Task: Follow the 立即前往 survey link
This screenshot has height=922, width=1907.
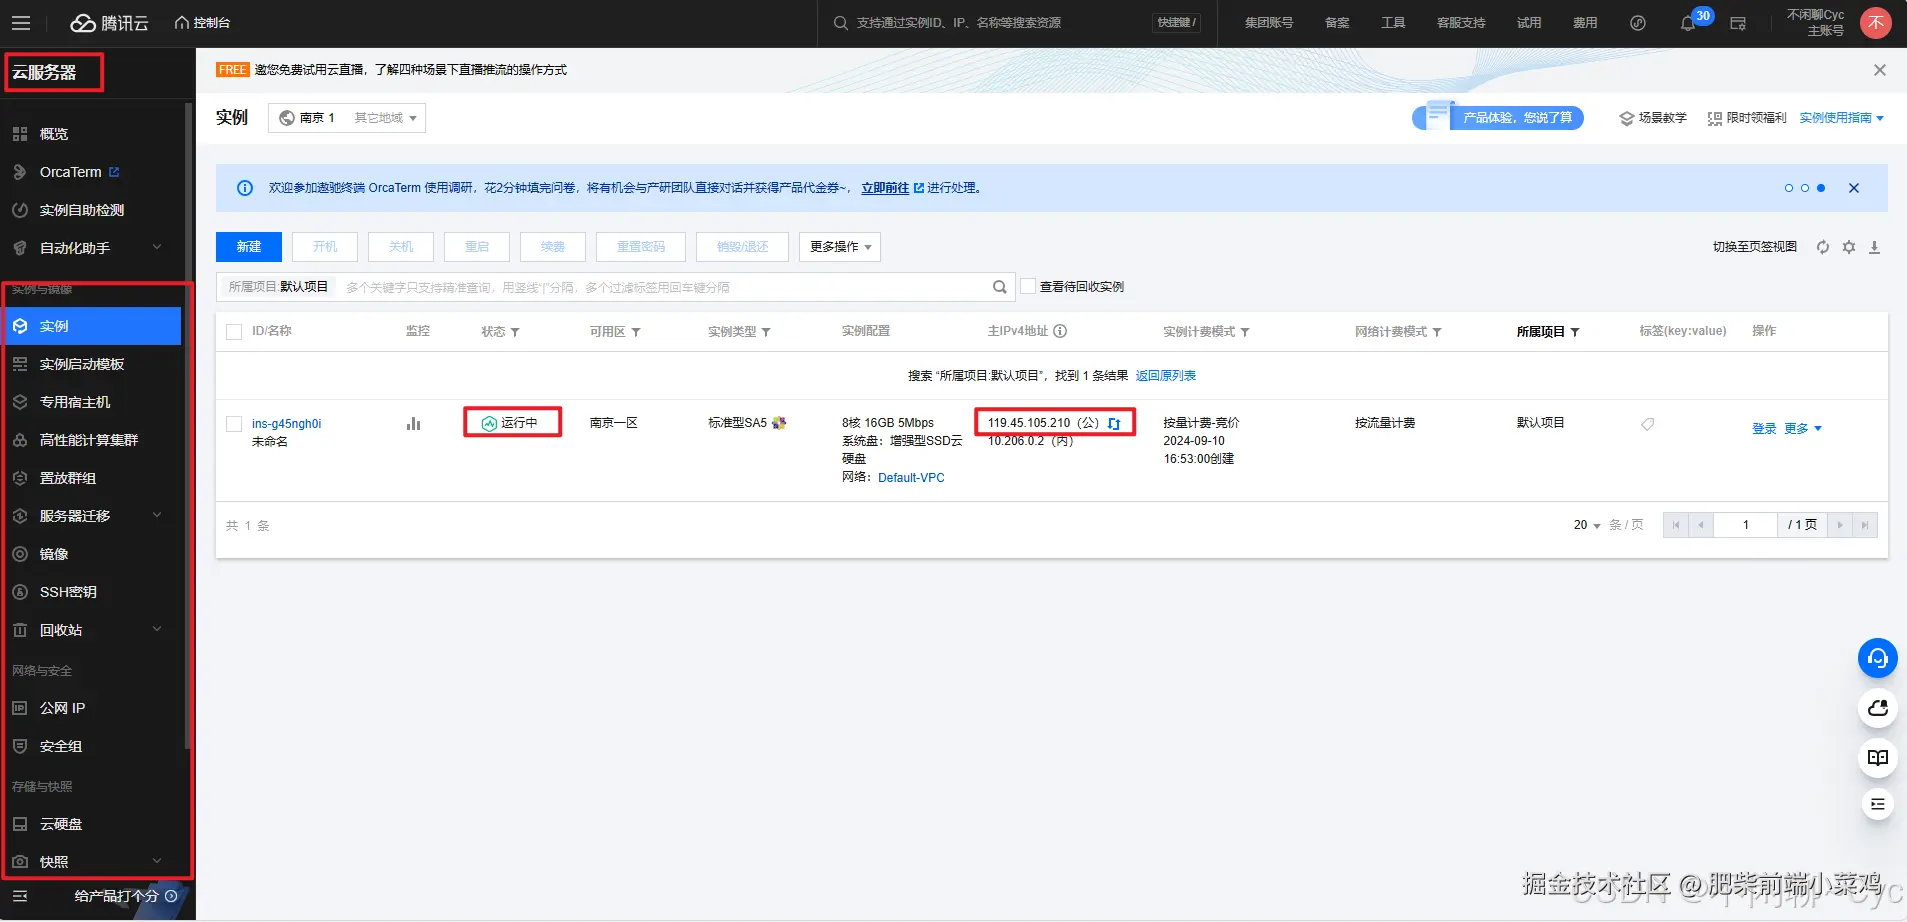Action: pos(885,188)
